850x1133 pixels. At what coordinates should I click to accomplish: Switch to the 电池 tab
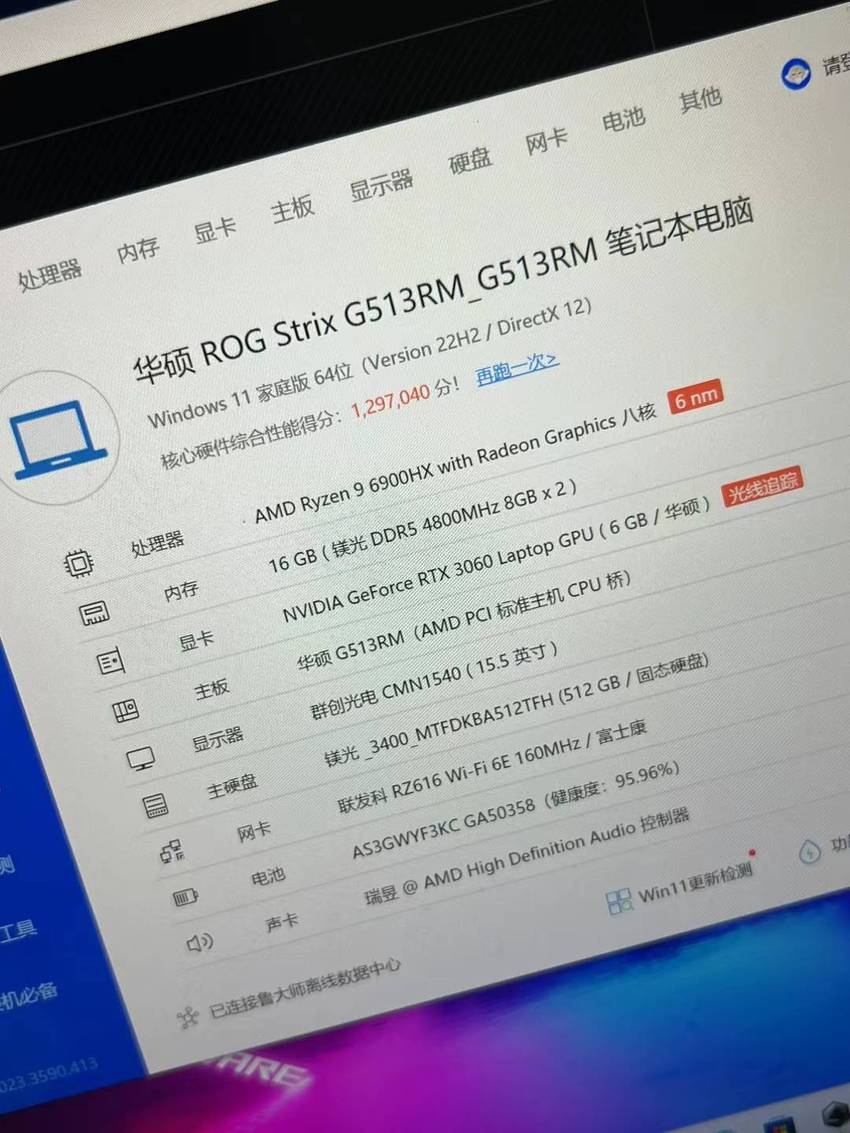pyautogui.click(x=623, y=119)
